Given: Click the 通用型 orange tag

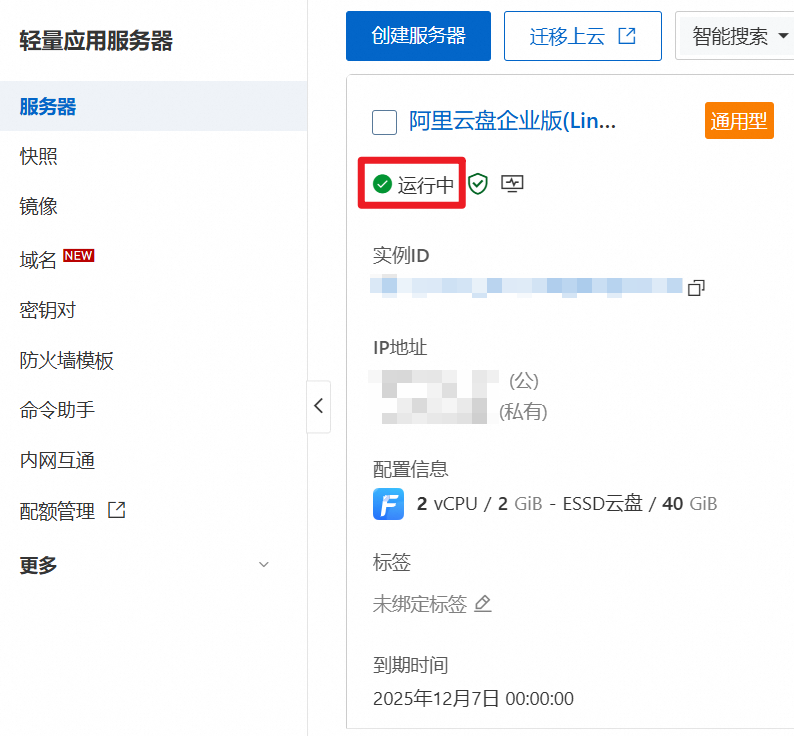Looking at the screenshot, I should pos(739,122).
